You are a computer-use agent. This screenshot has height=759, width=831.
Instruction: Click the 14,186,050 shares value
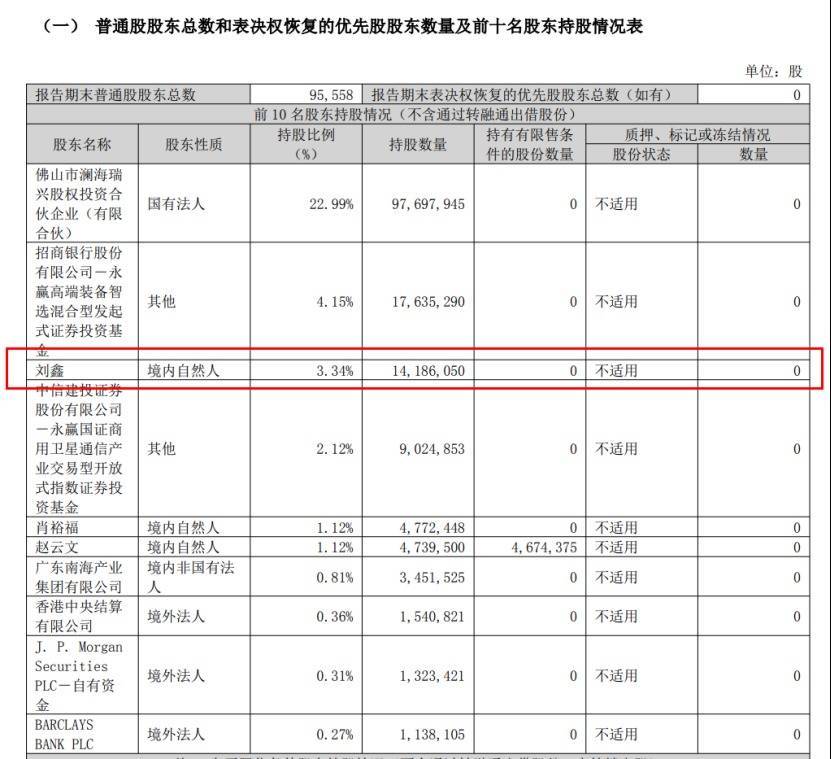[x=427, y=371]
